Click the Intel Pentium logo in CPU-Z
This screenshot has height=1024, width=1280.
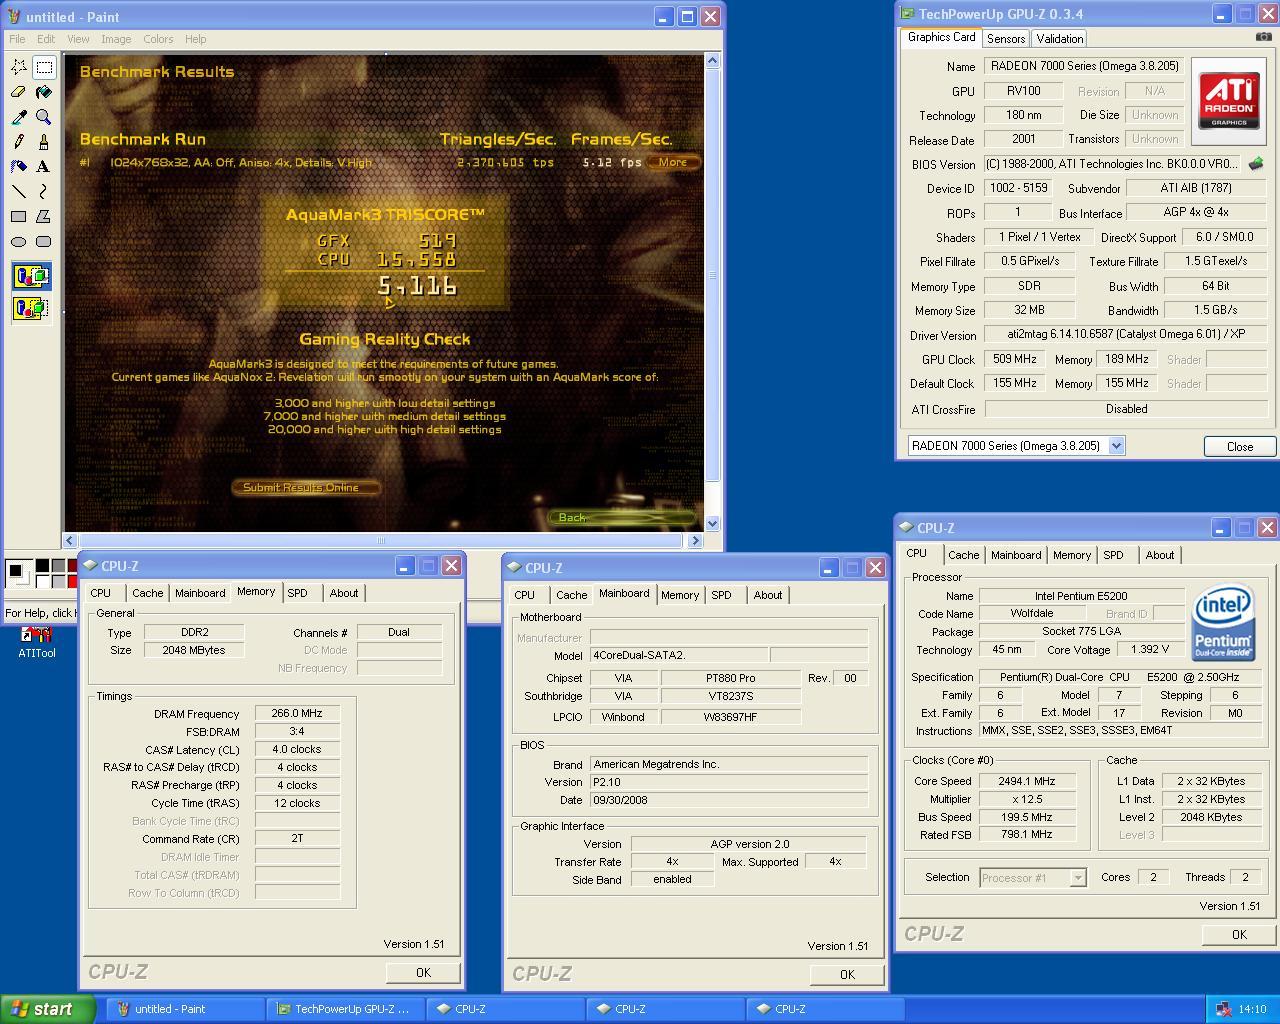1223,624
